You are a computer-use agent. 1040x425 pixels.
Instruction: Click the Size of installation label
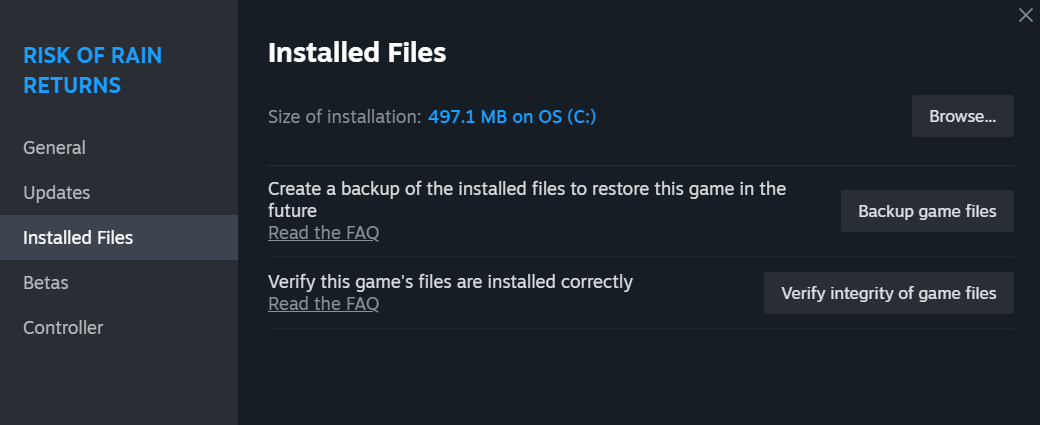coord(344,117)
